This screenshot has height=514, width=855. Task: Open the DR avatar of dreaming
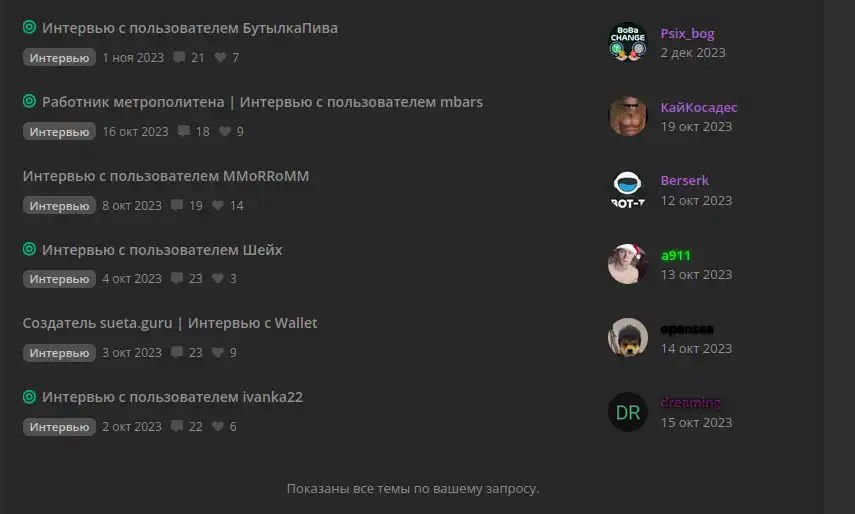tap(628, 412)
